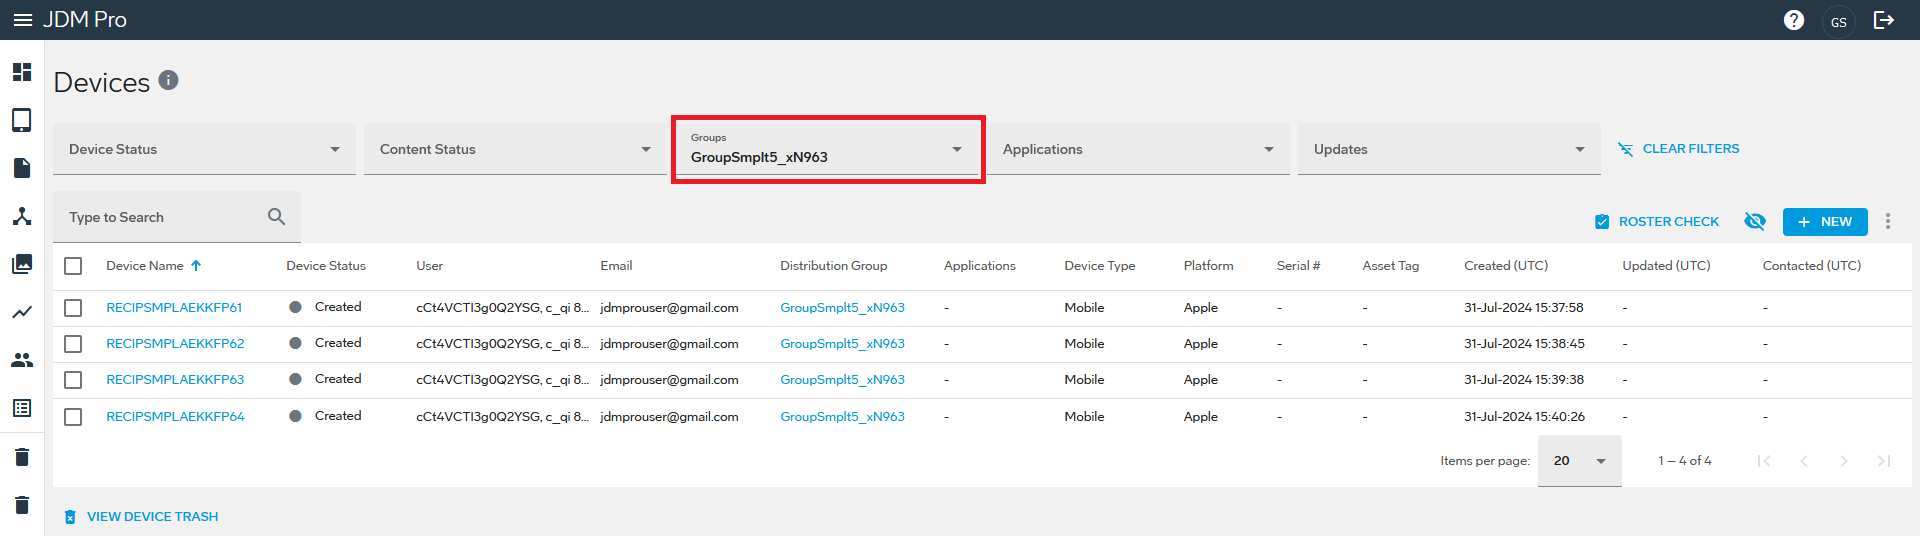
Task: Open the lower trash sidebar icon
Action: [x=22, y=505]
